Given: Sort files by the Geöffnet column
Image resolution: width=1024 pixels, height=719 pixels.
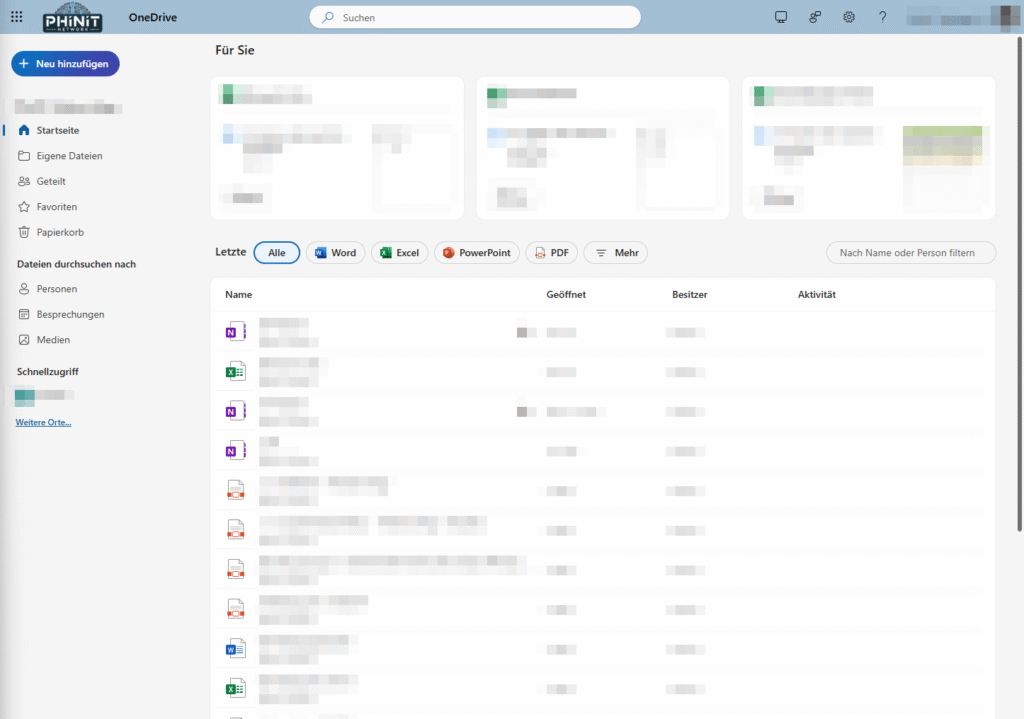Looking at the screenshot, I should tap(566, 294).
